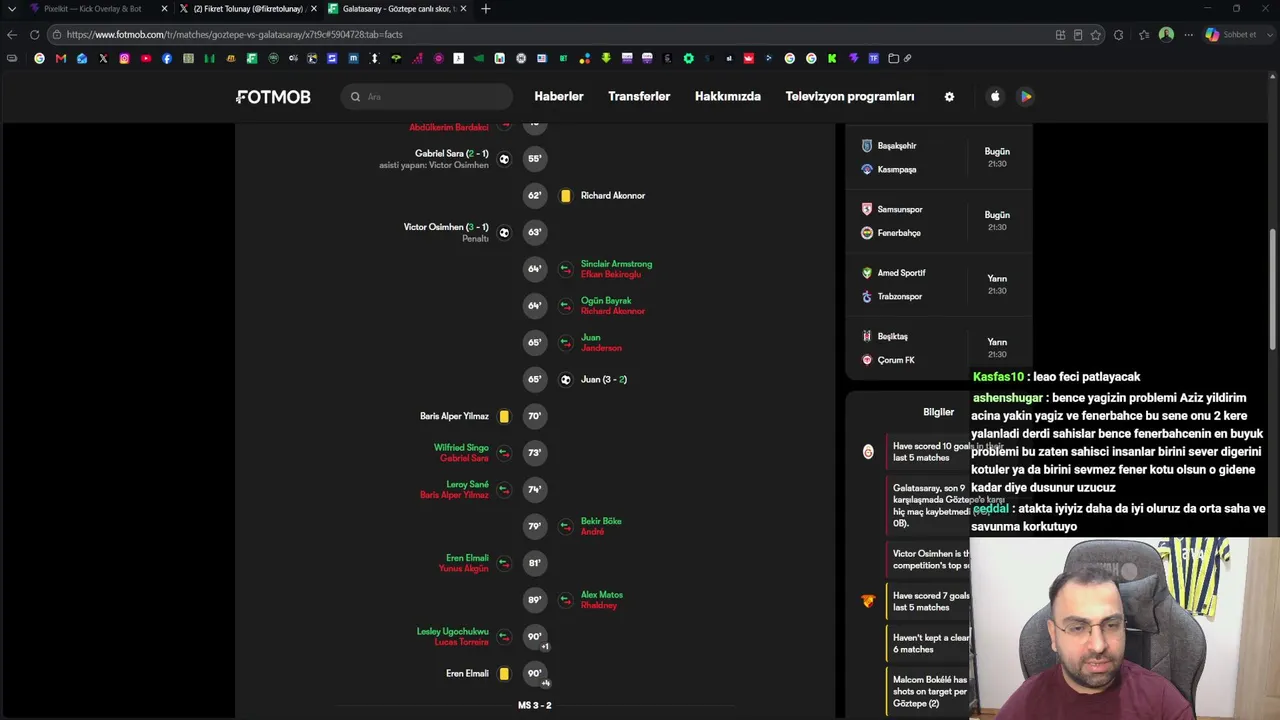Image resolution: width=1280 pixels, height=720 pixels.
Task: Open the Hakkımızda menu item
Action: tap(728, 97)
